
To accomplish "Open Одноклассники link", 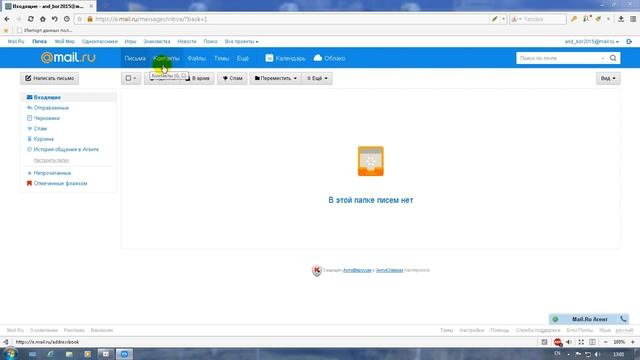I will (x=100, y=42).
